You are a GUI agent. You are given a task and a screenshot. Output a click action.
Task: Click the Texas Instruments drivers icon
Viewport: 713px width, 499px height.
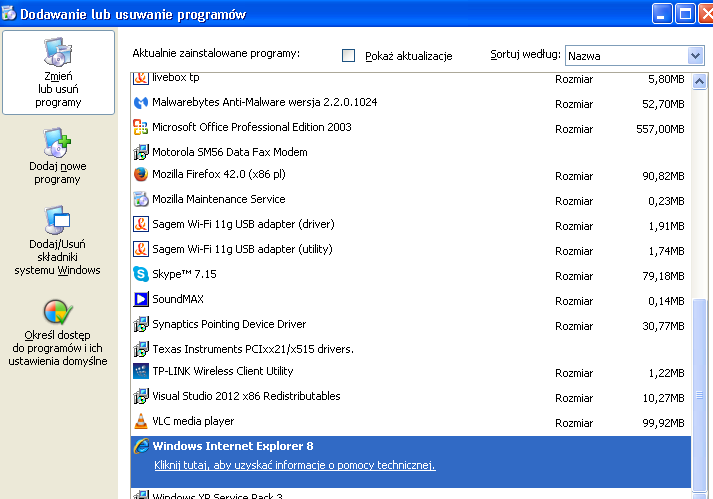coord(141,349)
